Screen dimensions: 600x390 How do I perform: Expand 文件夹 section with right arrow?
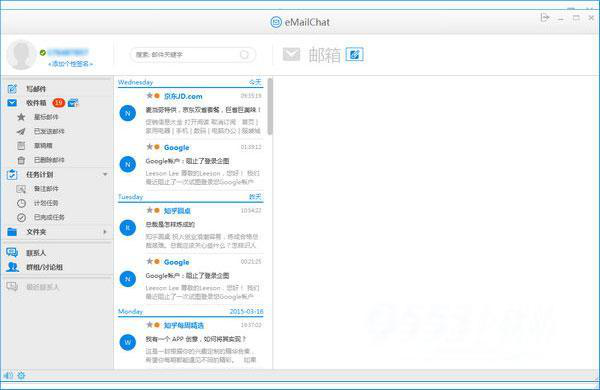pos(105,232)
